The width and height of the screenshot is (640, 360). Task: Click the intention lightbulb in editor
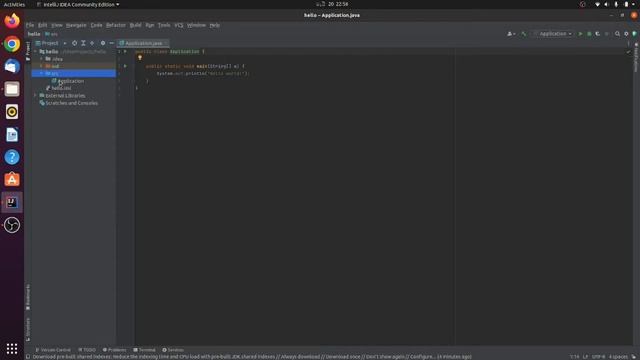(x=140, y=58)
